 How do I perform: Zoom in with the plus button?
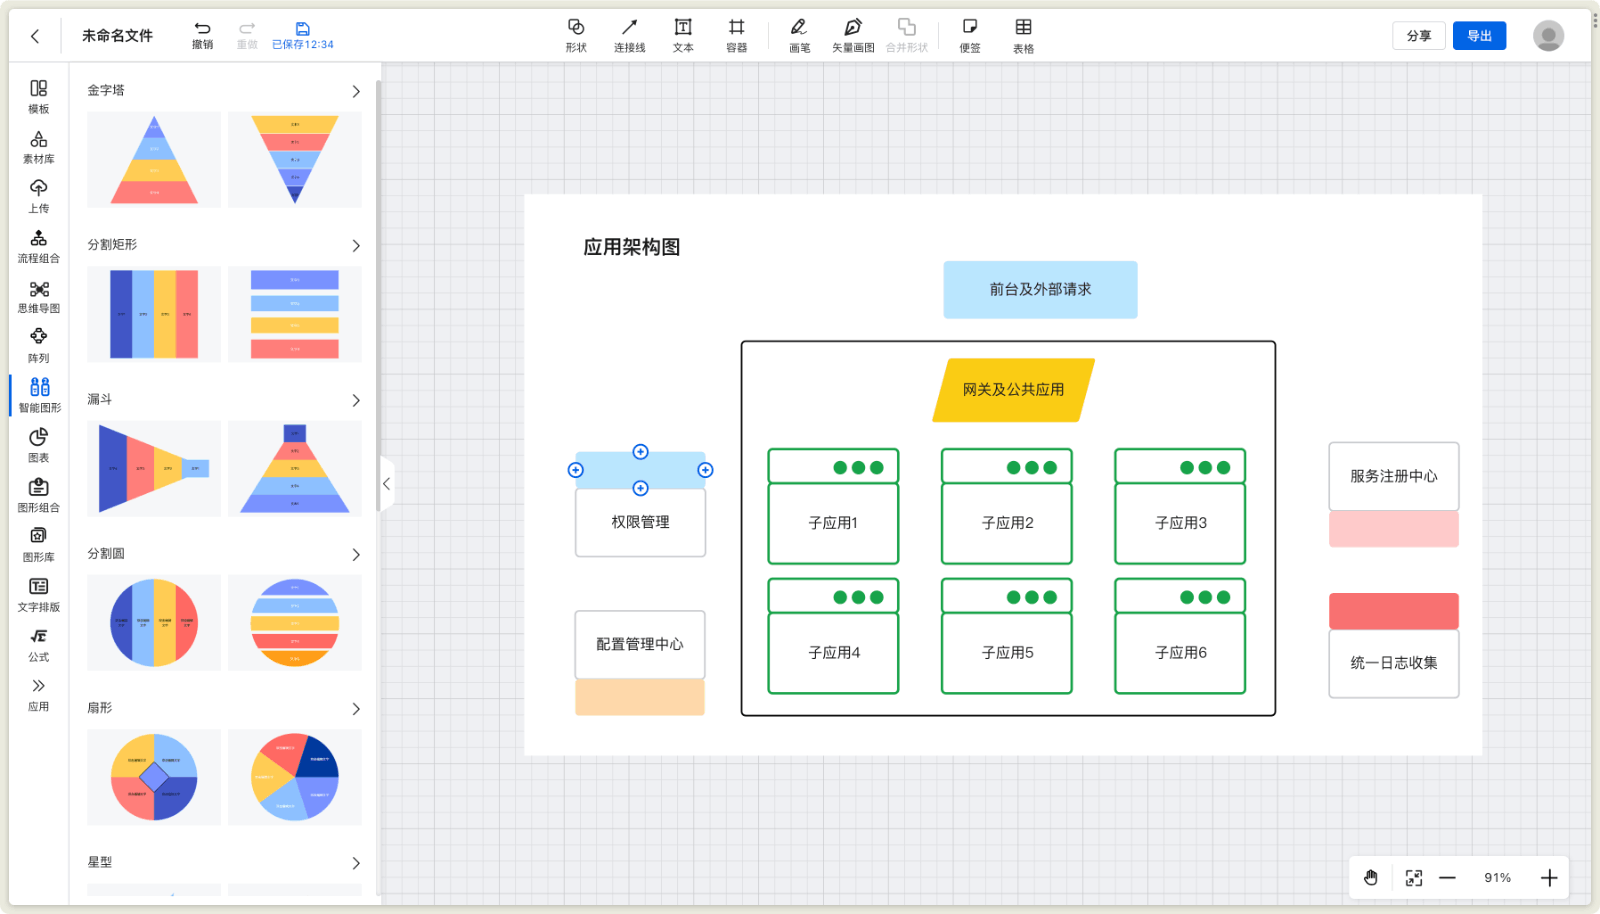click(1549, 878)
